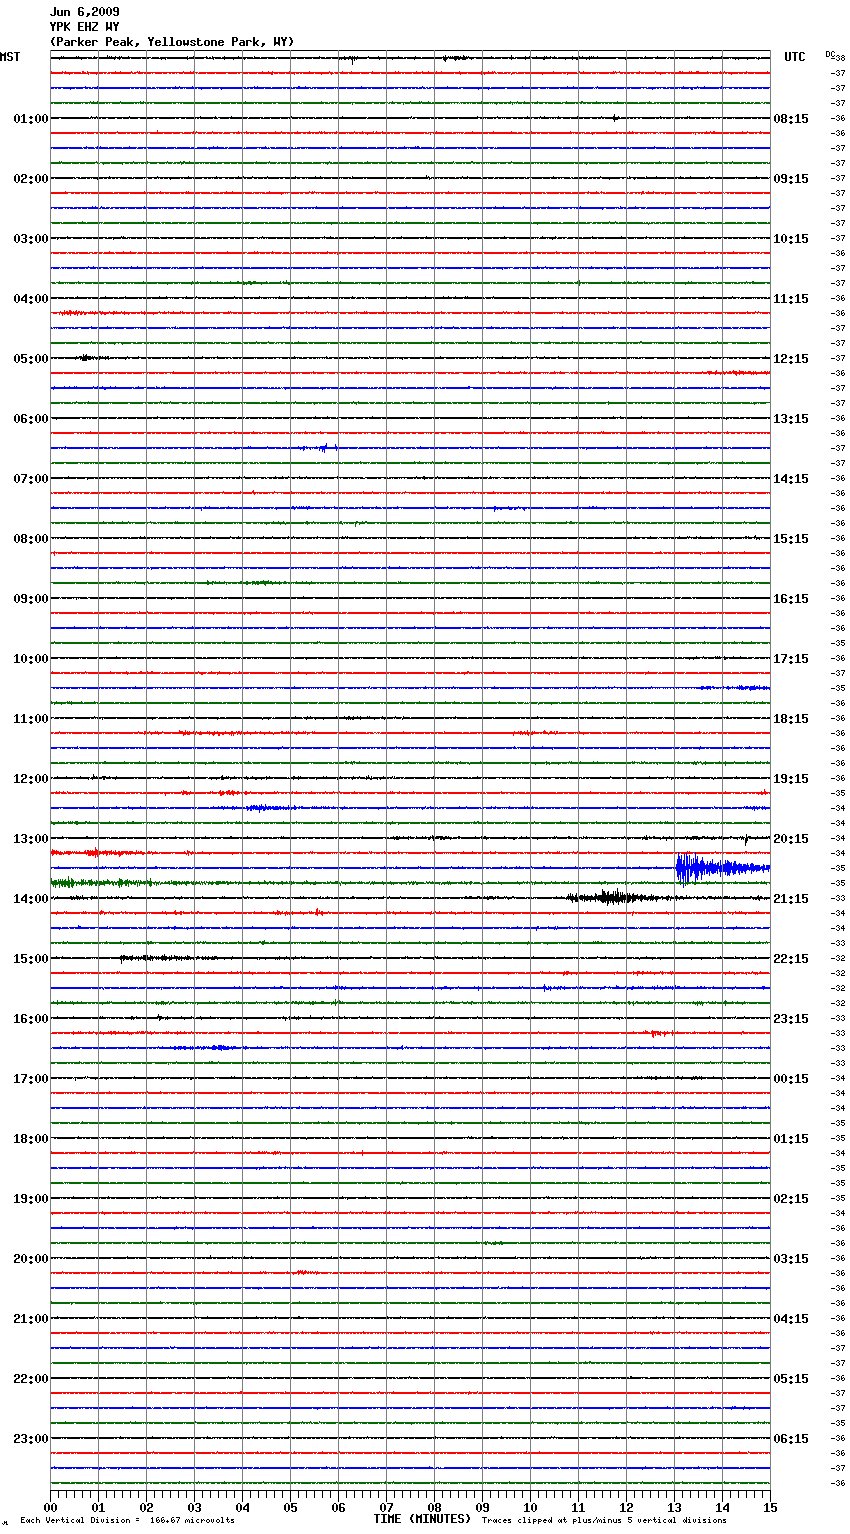The height and width of the screenshot is (1534, 850).
Task: Click the 18:15 UTC time label
Action: point(791,719)
